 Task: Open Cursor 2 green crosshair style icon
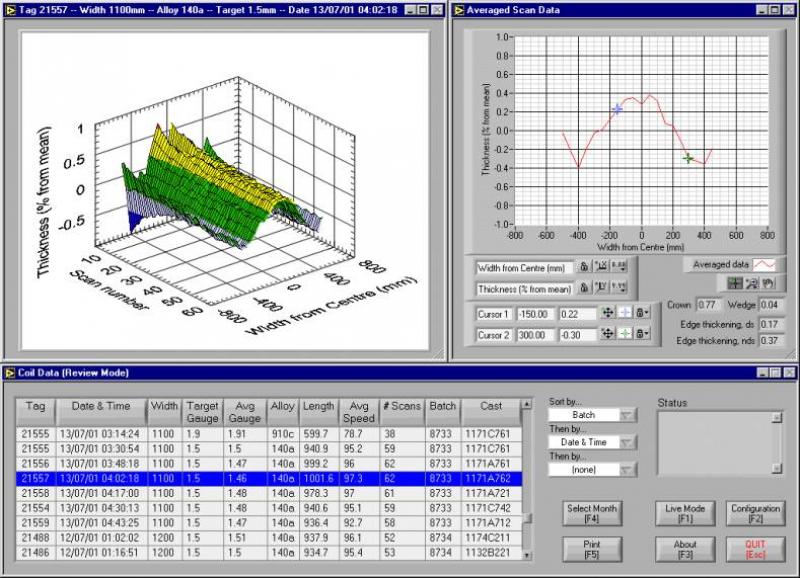(x=624, y=334)
